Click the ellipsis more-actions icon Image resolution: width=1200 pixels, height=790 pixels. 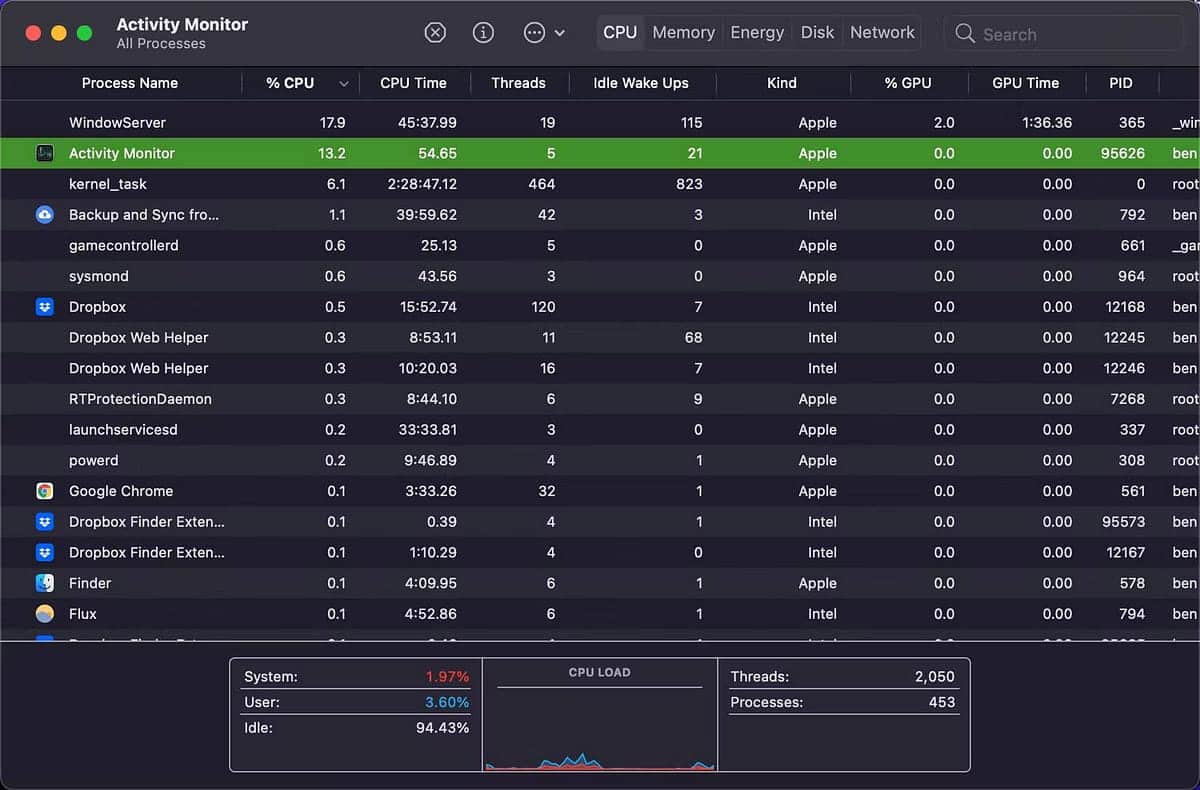(x=534, y=33)
